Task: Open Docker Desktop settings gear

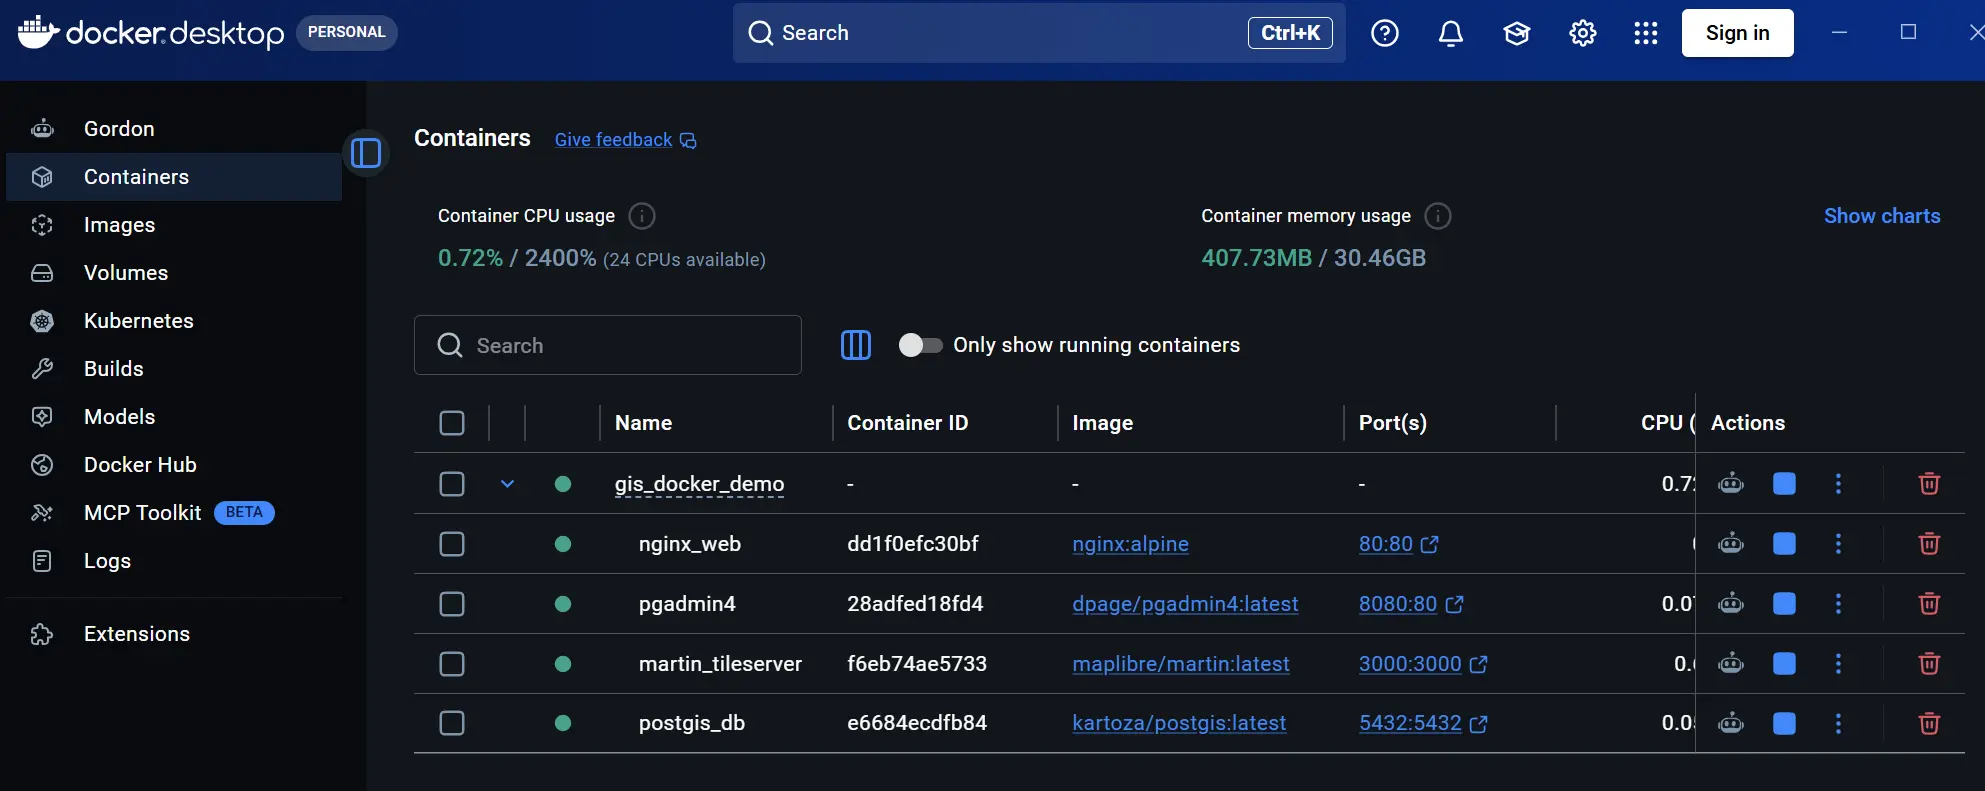Action: coord(1582,33)
